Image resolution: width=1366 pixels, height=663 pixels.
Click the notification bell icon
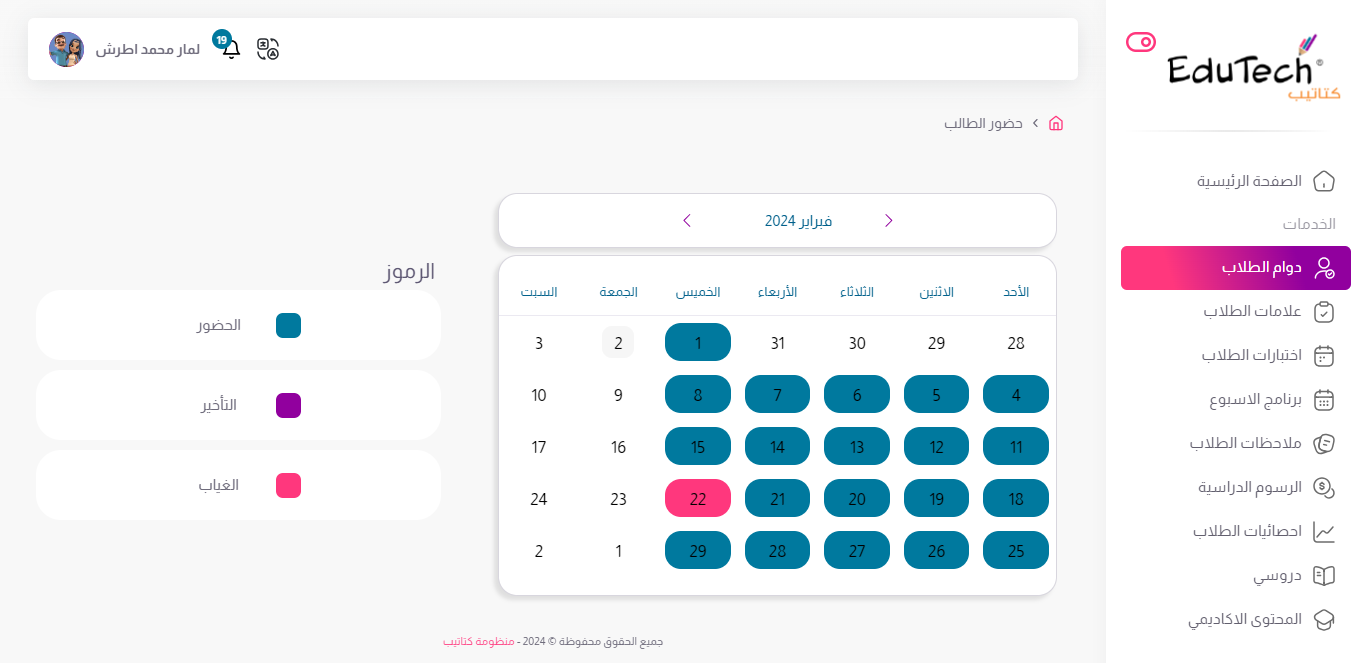[231, 48]
